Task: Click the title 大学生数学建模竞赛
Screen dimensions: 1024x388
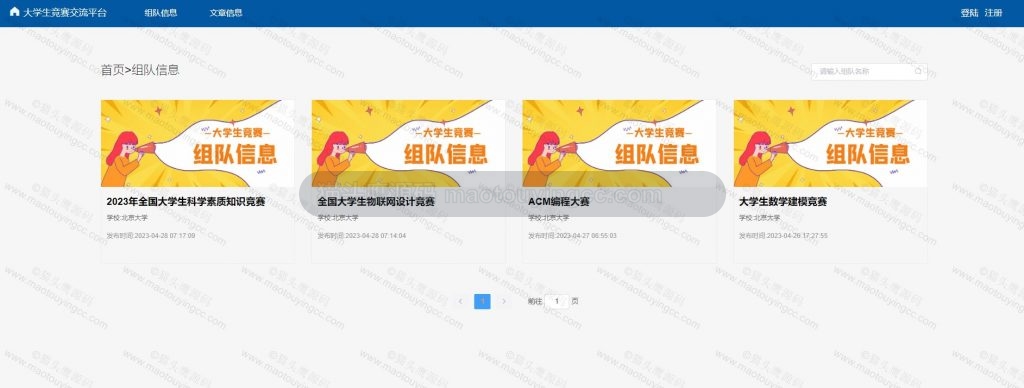Action: [783, 202]
